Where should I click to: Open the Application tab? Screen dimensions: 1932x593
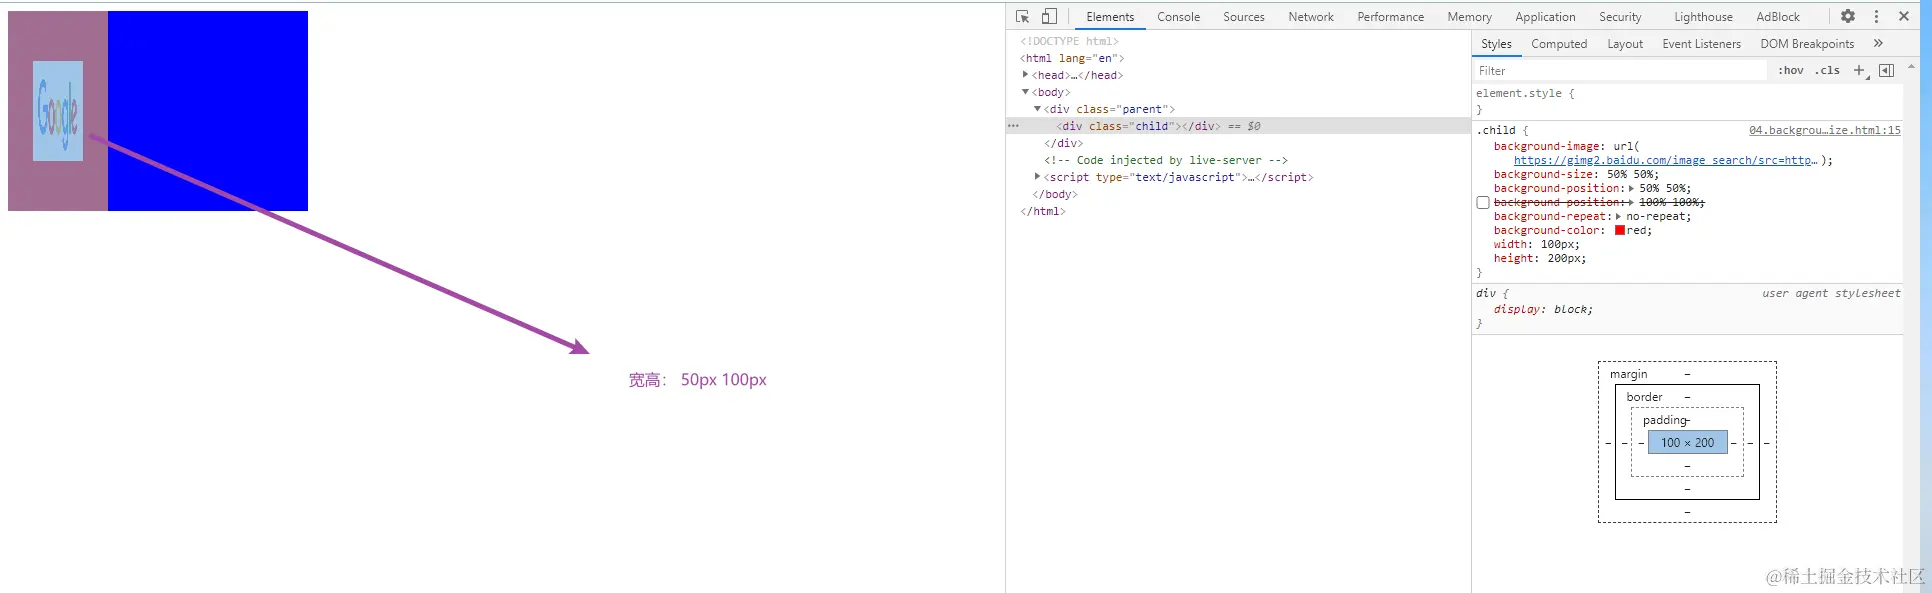[x=1545, y=17]
